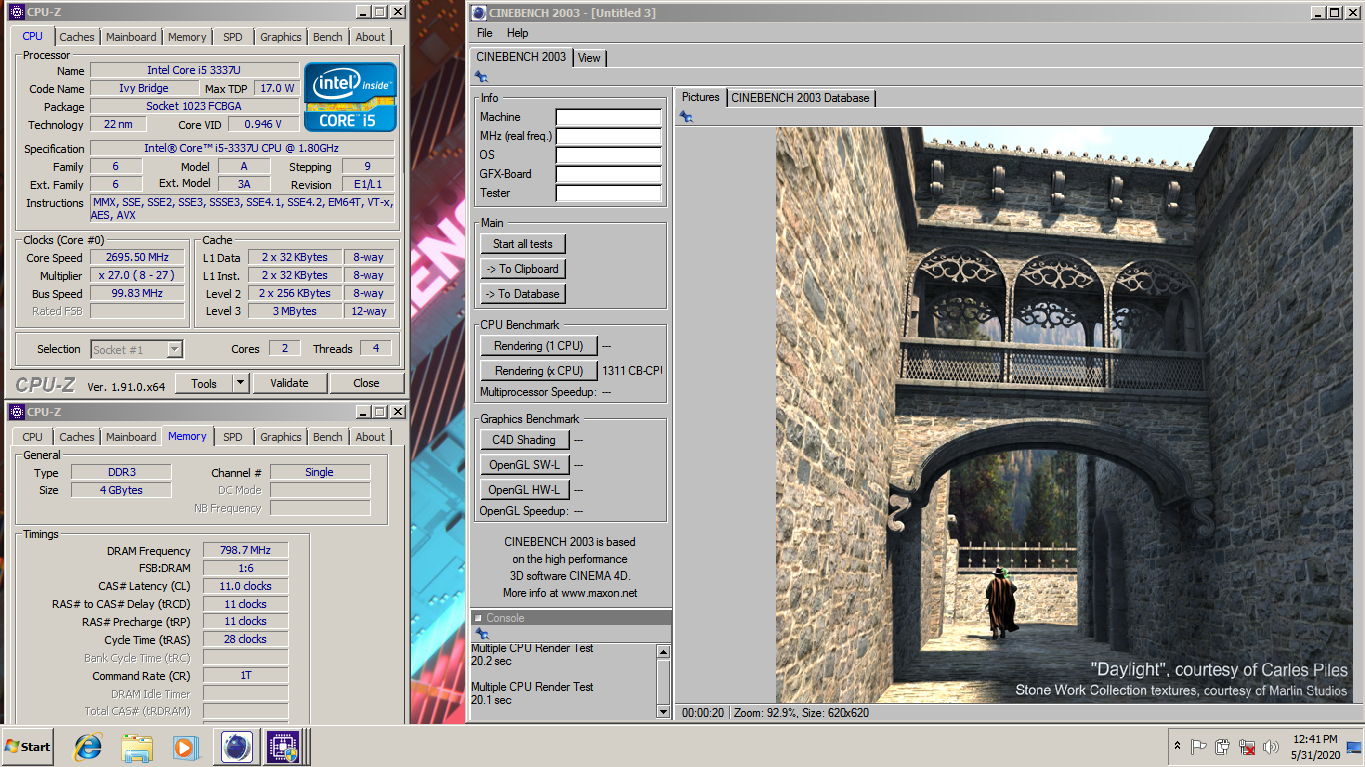Screen dimensions: 1365x767
Task: Switch to the View tab in CINEBENCH
Action: (x=590, y=58)
